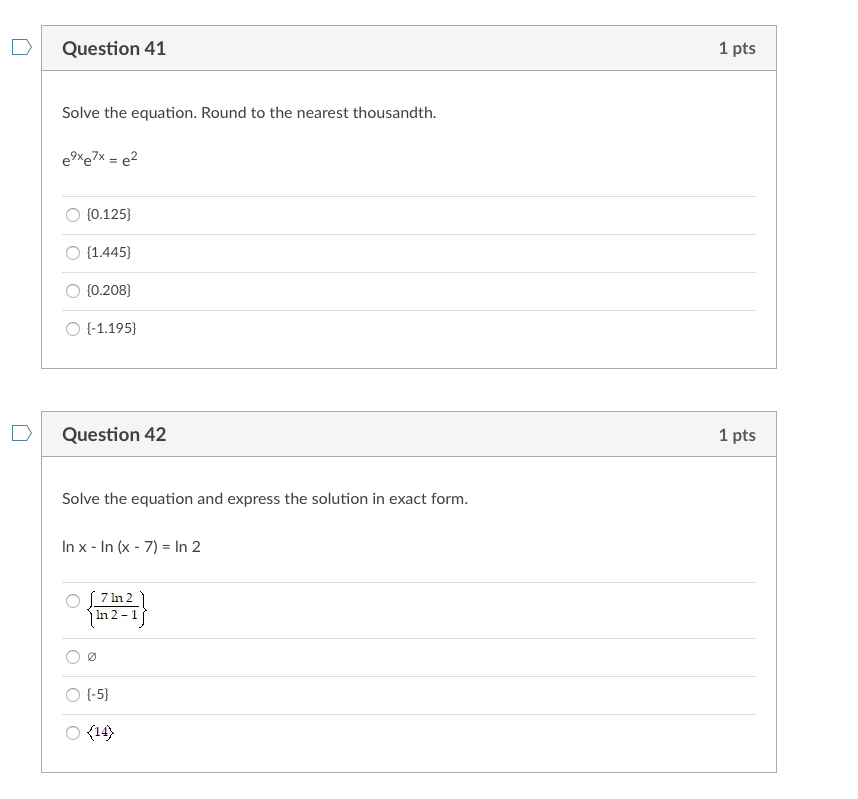Viewport: 858px width, 799px height.
Task: Select answer {1.445} for Question 41
Action: point(72,252)
